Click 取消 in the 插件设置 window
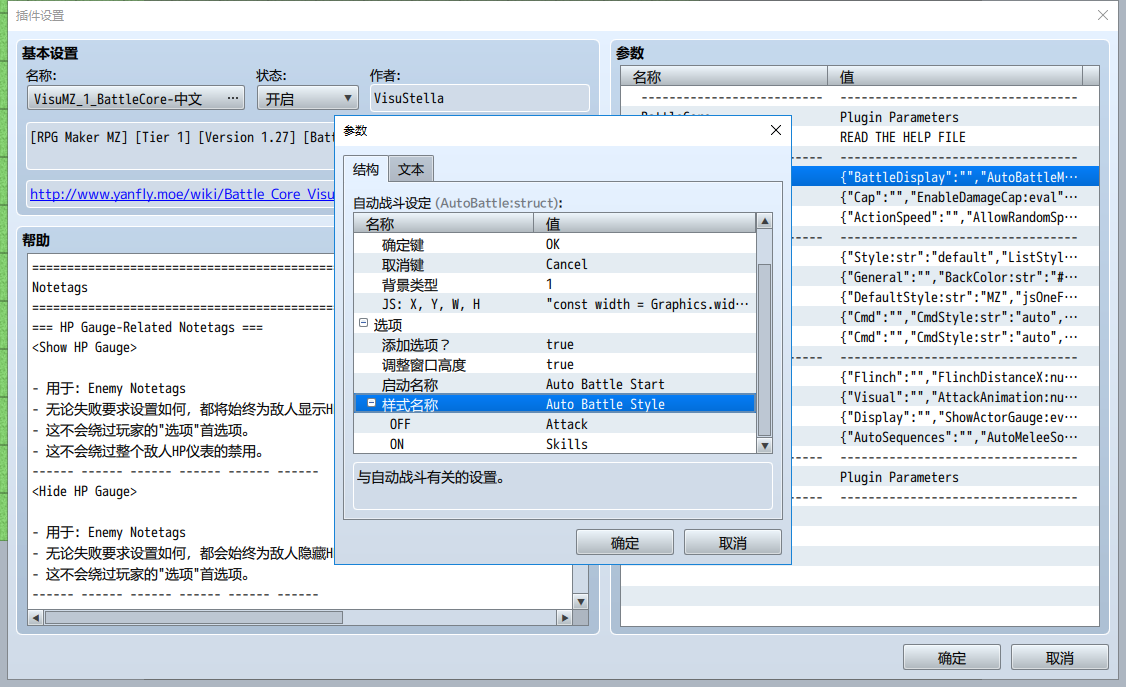 [1059, 658]
